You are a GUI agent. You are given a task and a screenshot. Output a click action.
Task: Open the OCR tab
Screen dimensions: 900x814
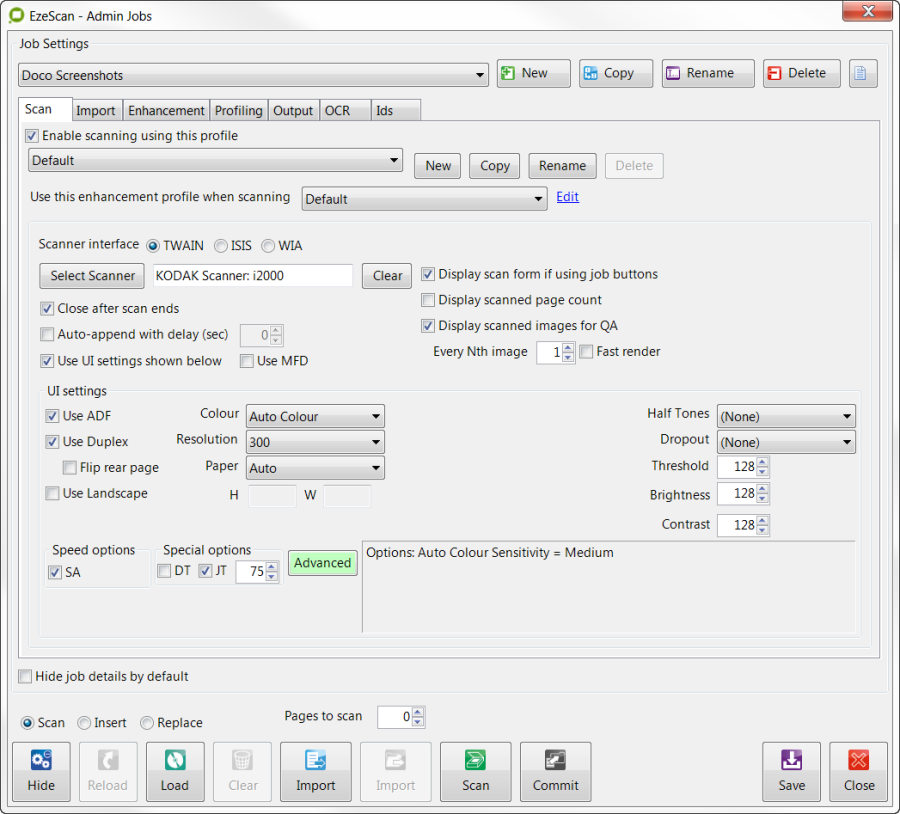(337, 110)
